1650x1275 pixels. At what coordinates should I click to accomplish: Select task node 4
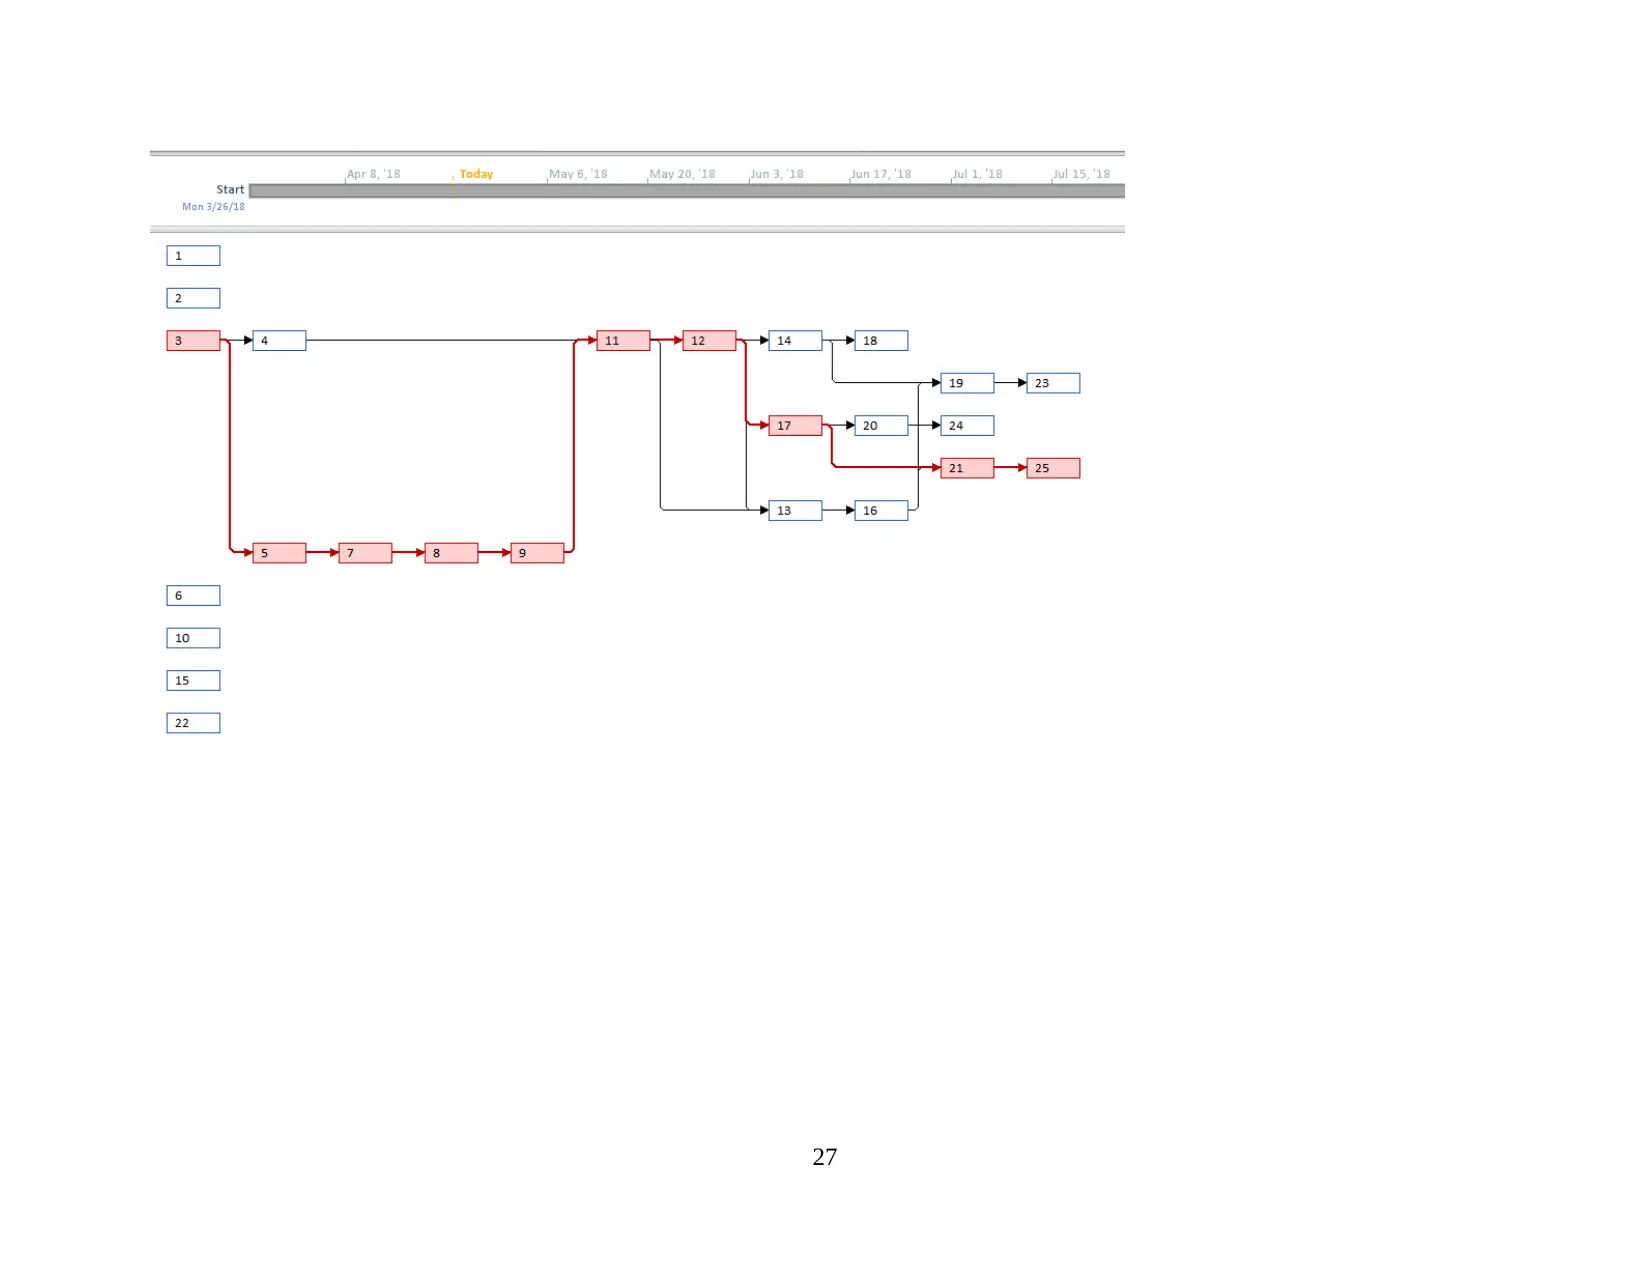pyautogui.click(x=279, y=341)
